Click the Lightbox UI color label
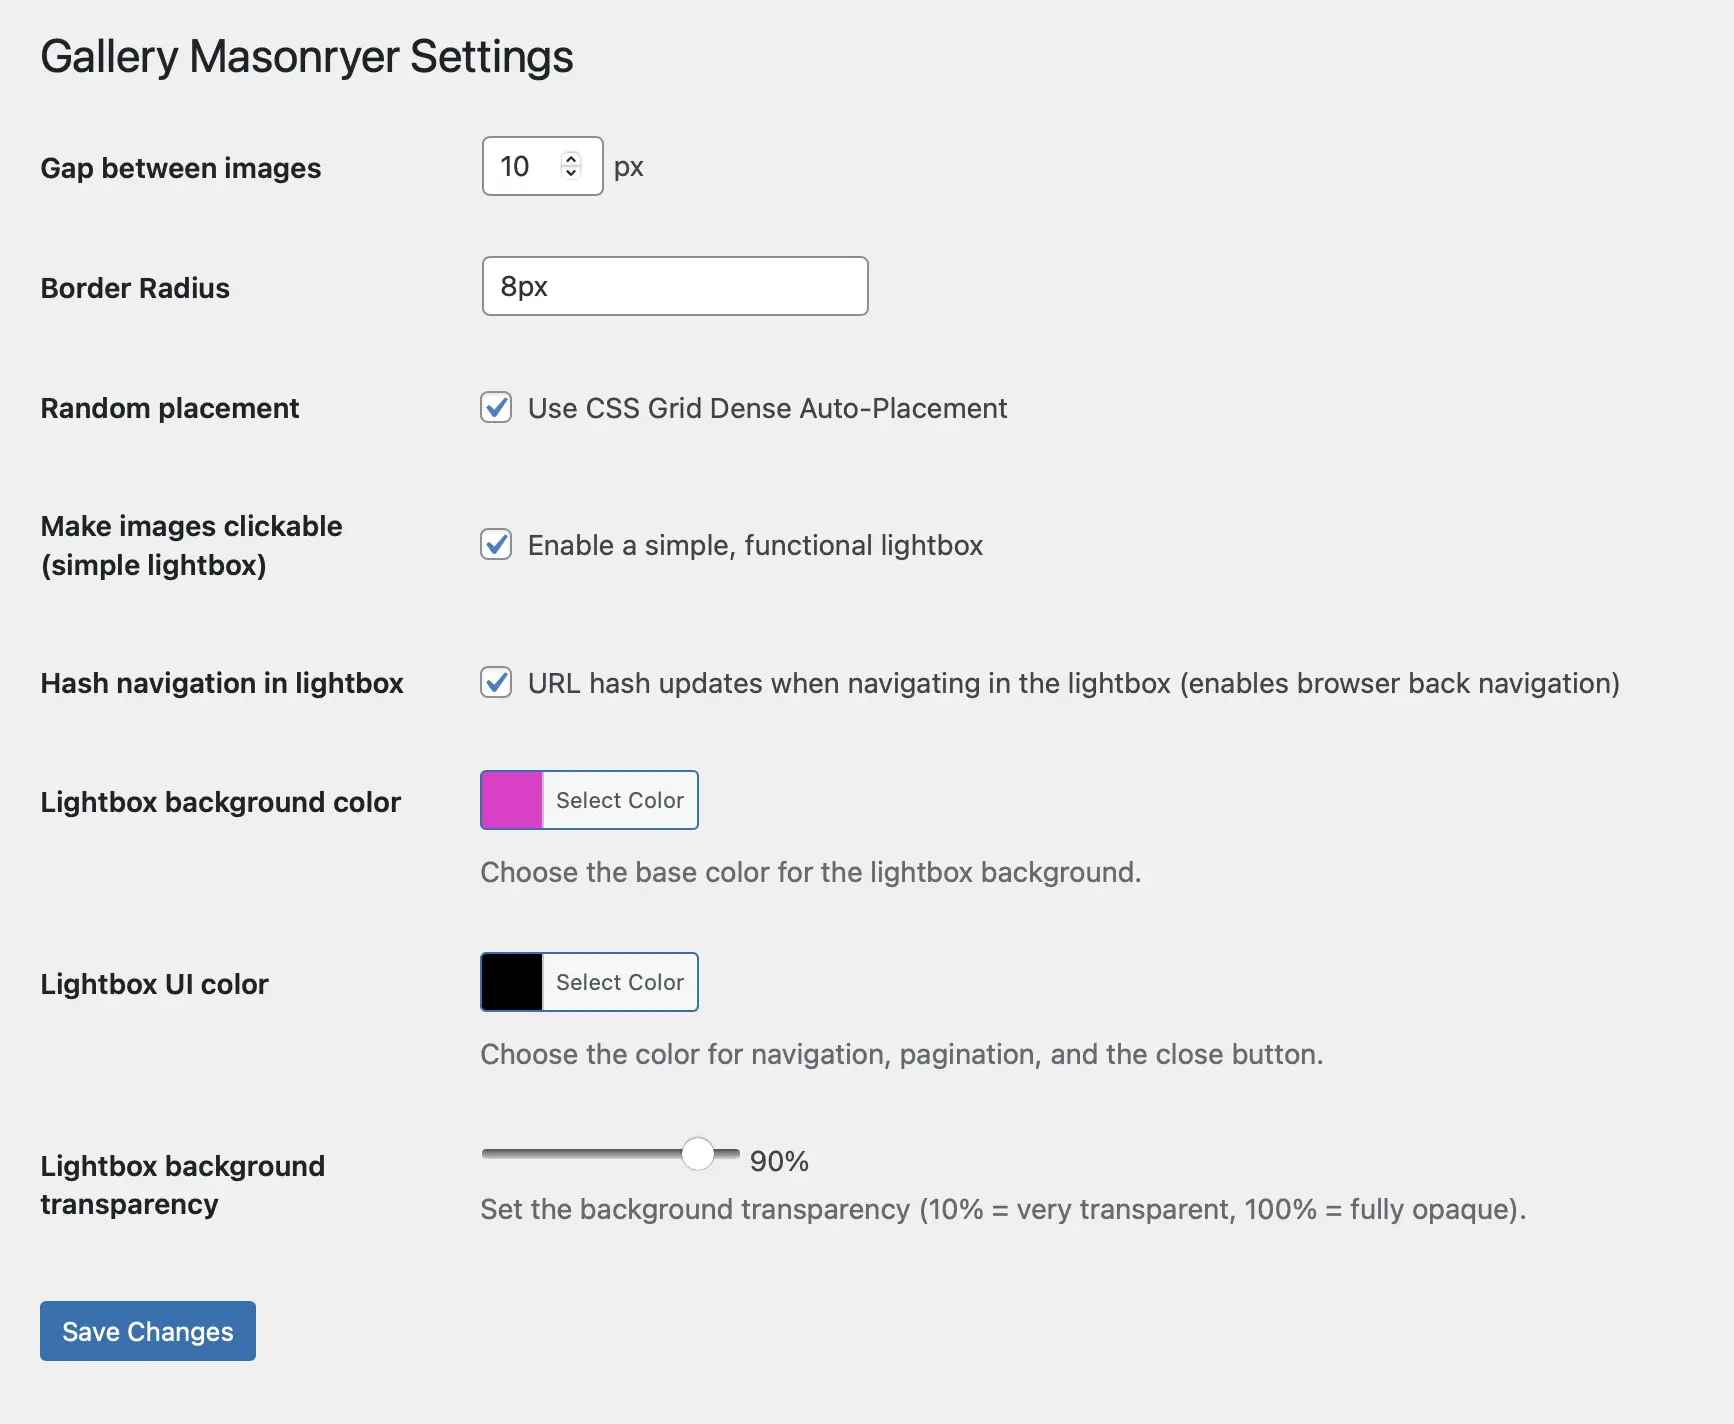The height and width of the screenshot is (1424, 1734). pos(154,984)
